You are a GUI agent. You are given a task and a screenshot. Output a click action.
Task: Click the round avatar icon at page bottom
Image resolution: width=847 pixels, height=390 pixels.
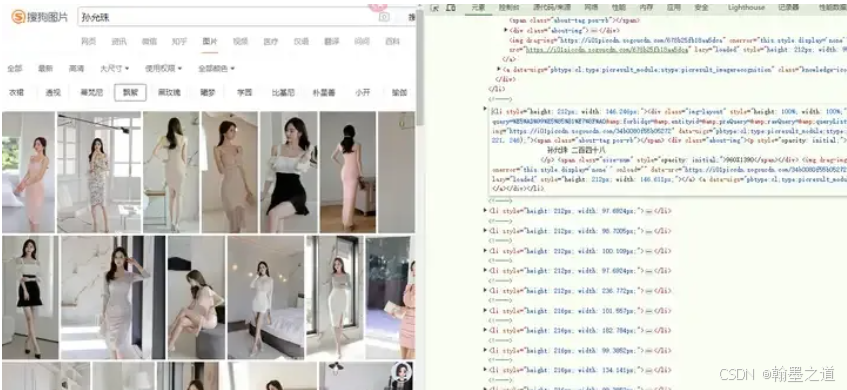[x=401, y=372]
